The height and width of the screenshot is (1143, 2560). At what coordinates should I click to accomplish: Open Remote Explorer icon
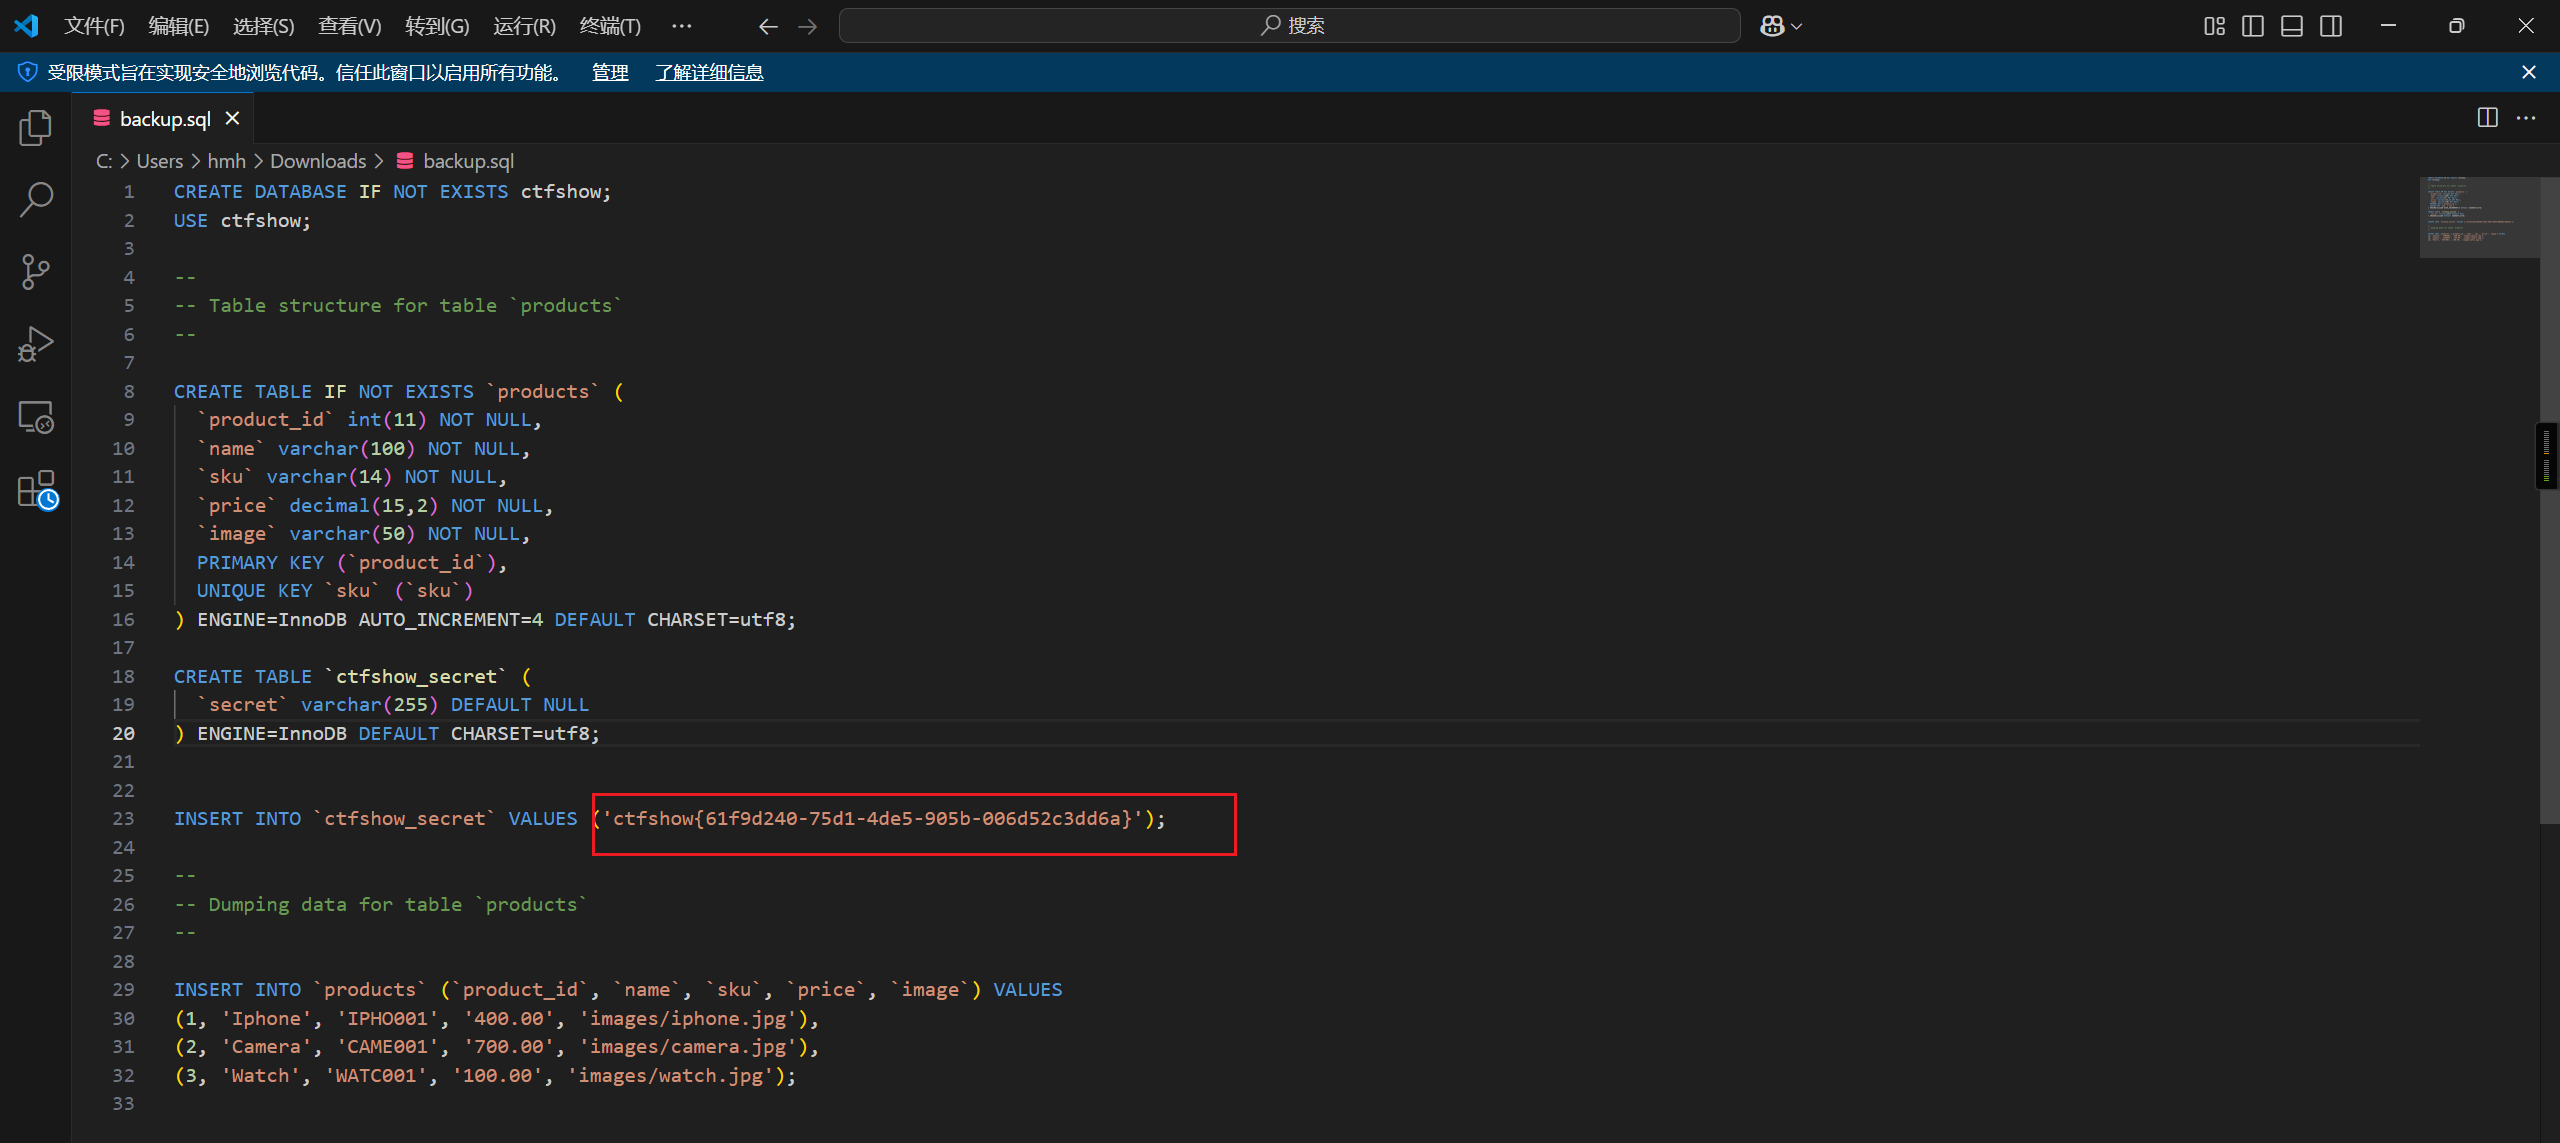click(36, 417)
